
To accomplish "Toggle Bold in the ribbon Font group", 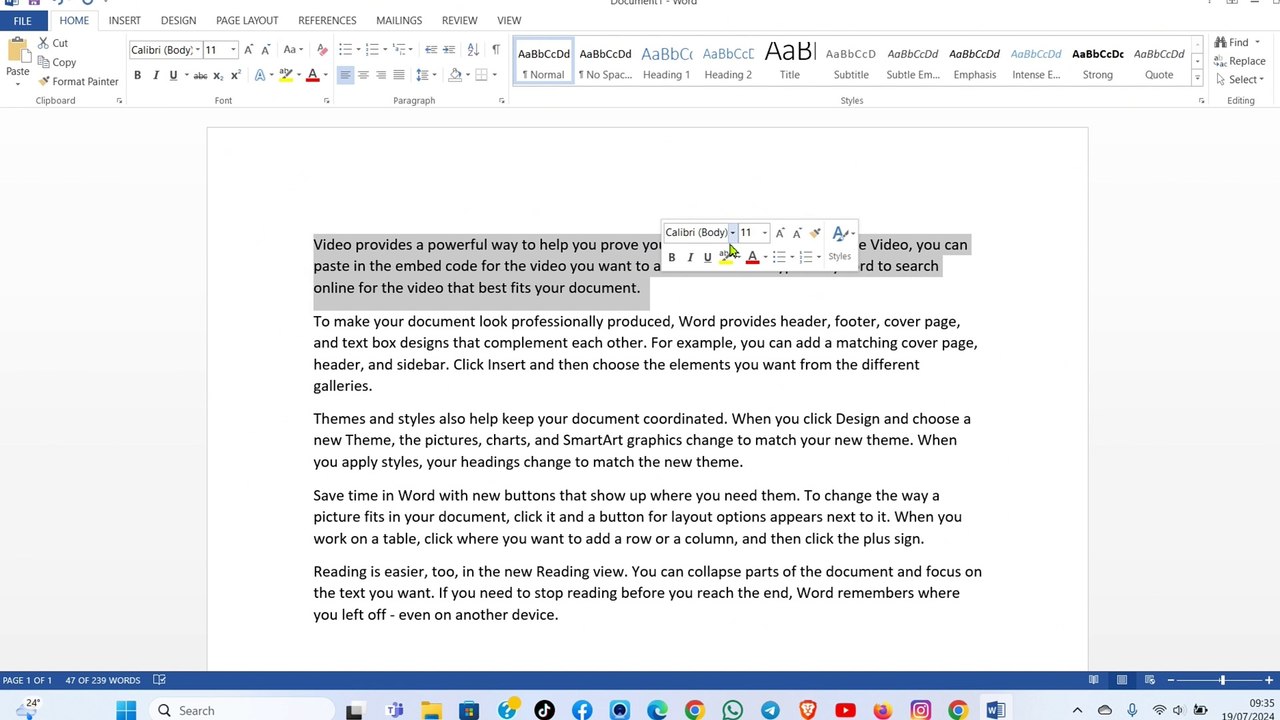I will point(137,75).
